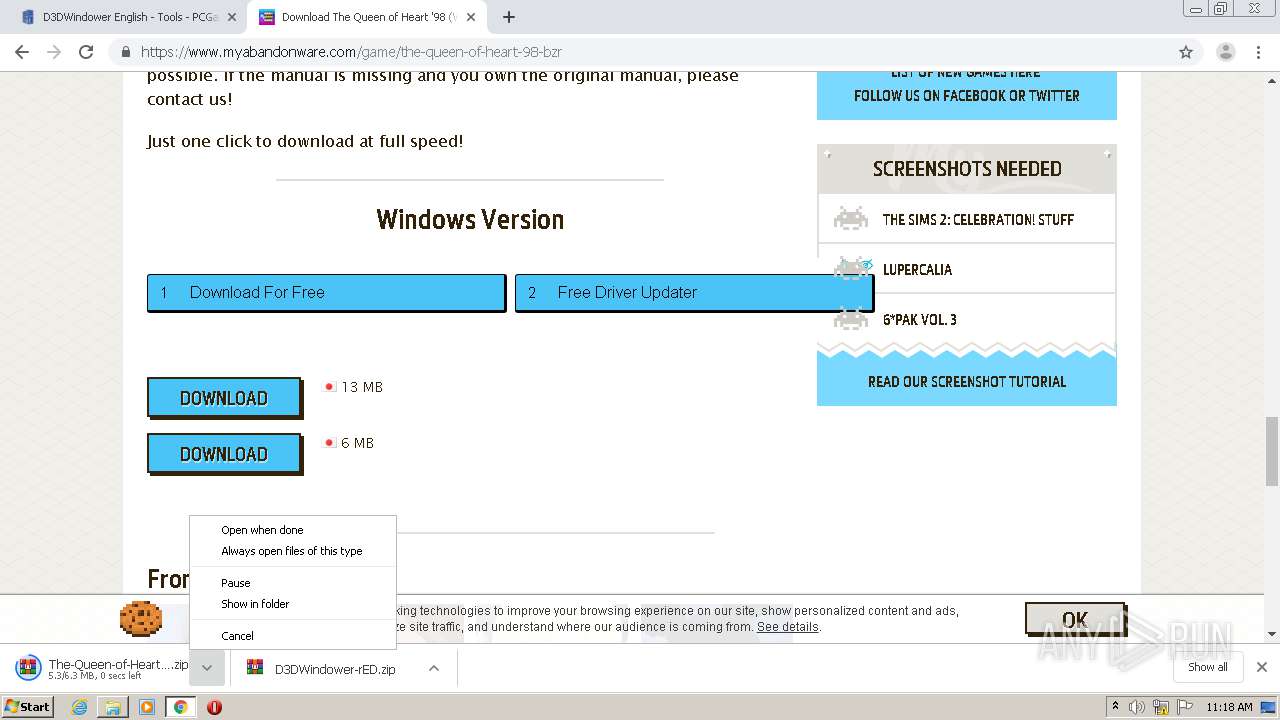
Task: Show hidden system tray icons
Action: click(x=1115, y=707)
